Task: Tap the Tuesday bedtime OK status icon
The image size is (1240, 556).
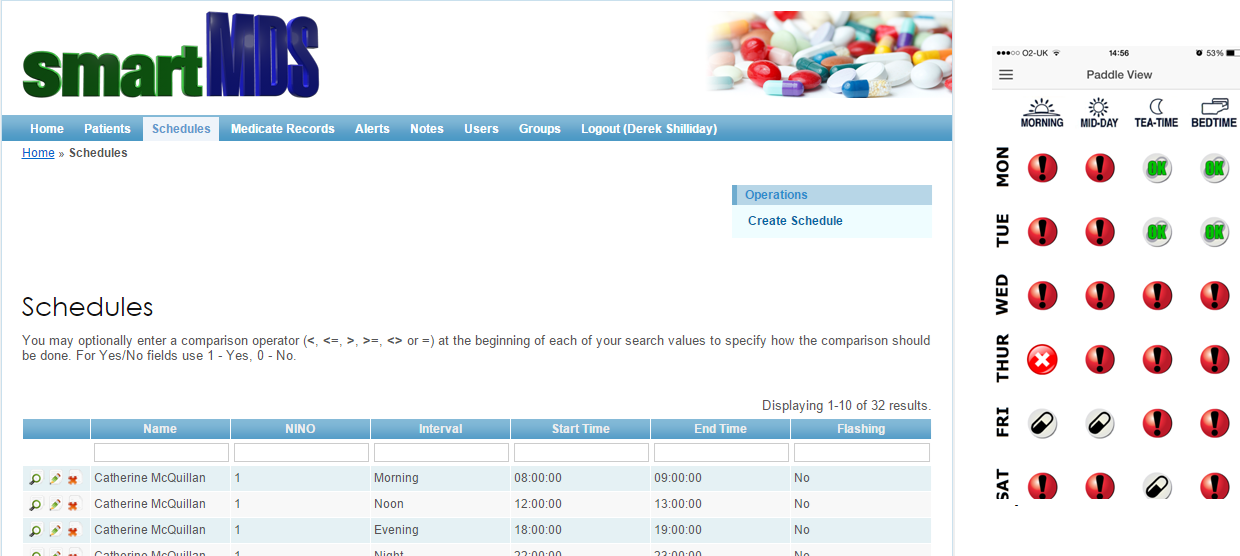Action: click(x=1214, y=232)
